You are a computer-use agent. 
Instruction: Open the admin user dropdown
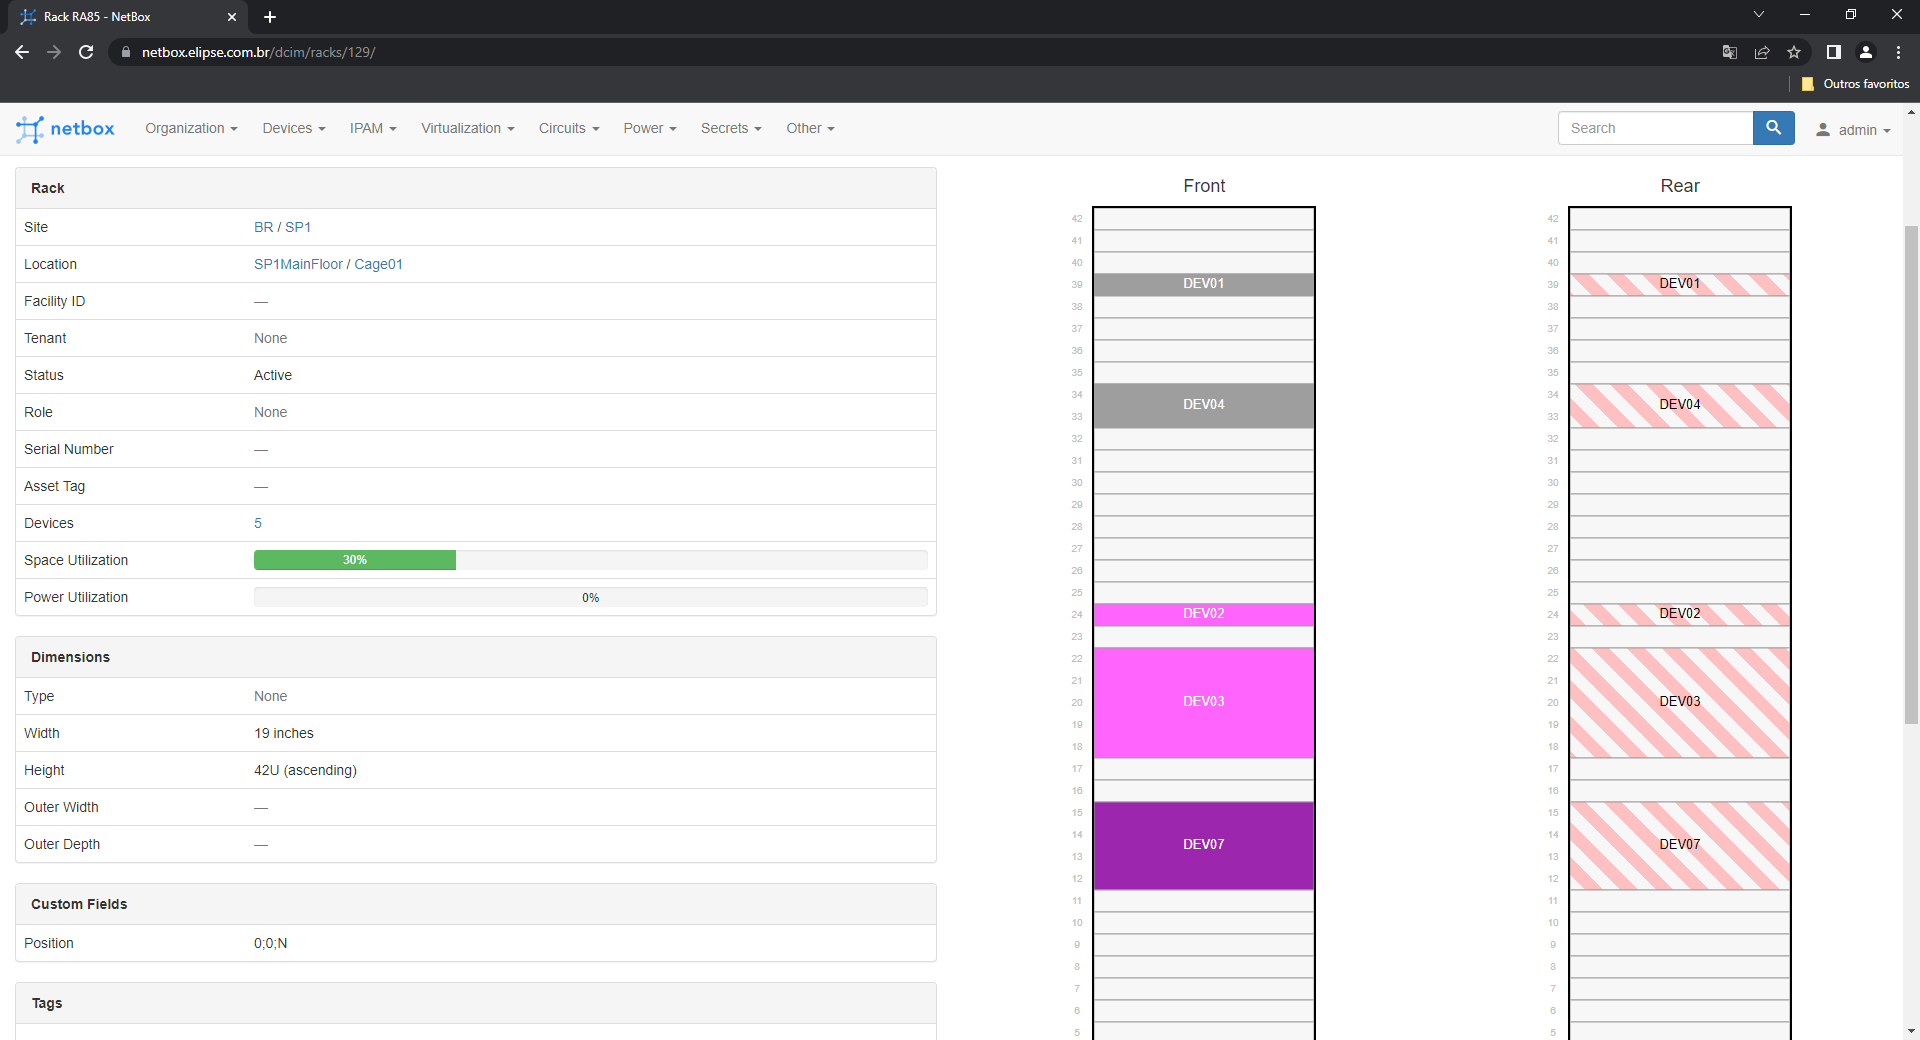pyautogui.click(x=1854, y=130)
